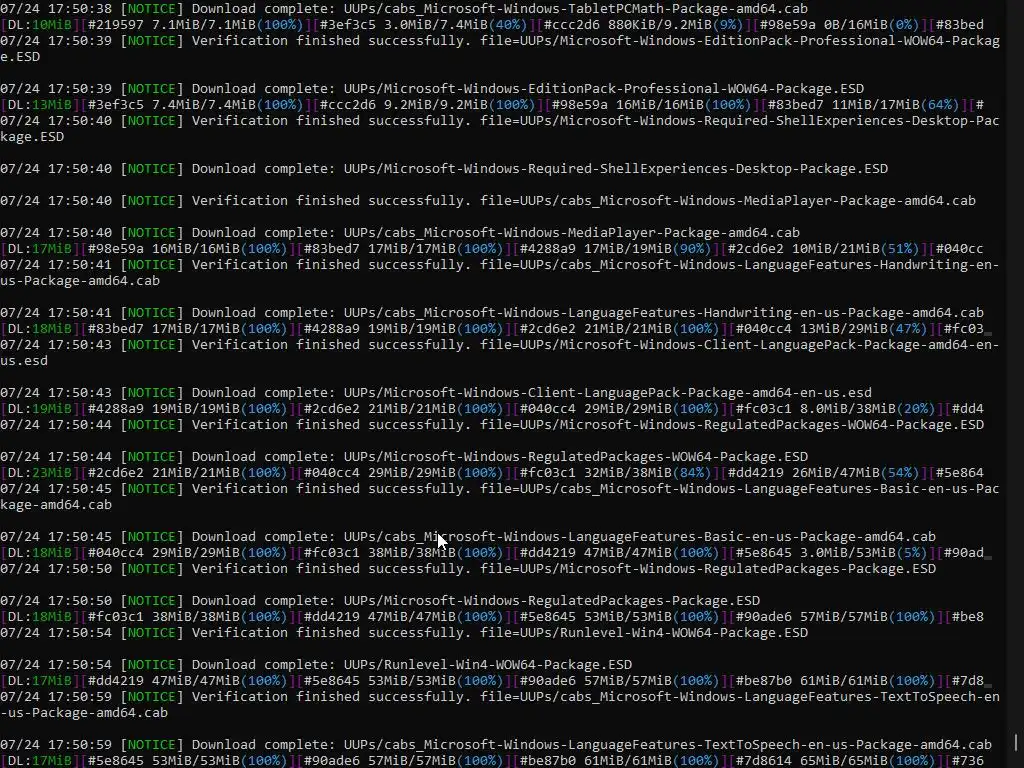Screen dimensions: 1024x768
Task: Select the DL:19MiB speed indicator
Action: point(40,409)
